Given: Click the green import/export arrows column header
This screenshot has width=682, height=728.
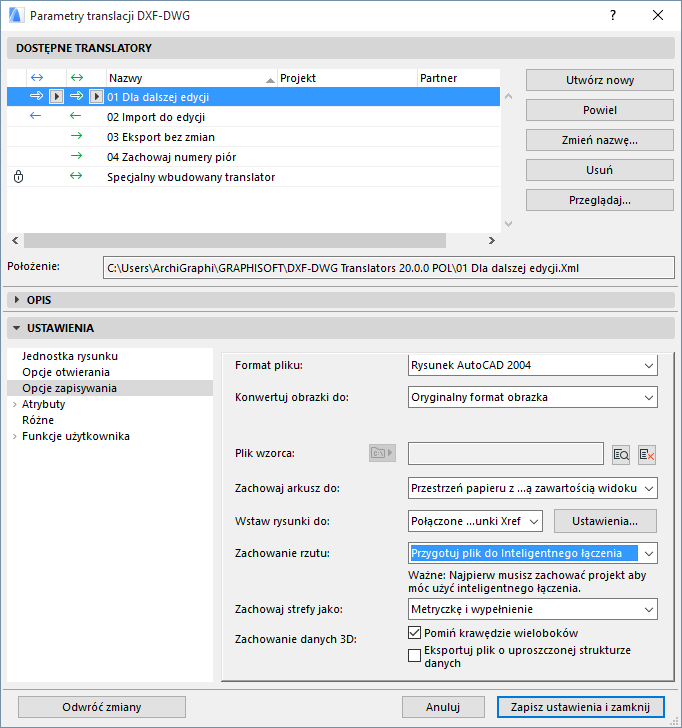Looking at the screenshot, I should pyautogui.click(x=77, y=78).
